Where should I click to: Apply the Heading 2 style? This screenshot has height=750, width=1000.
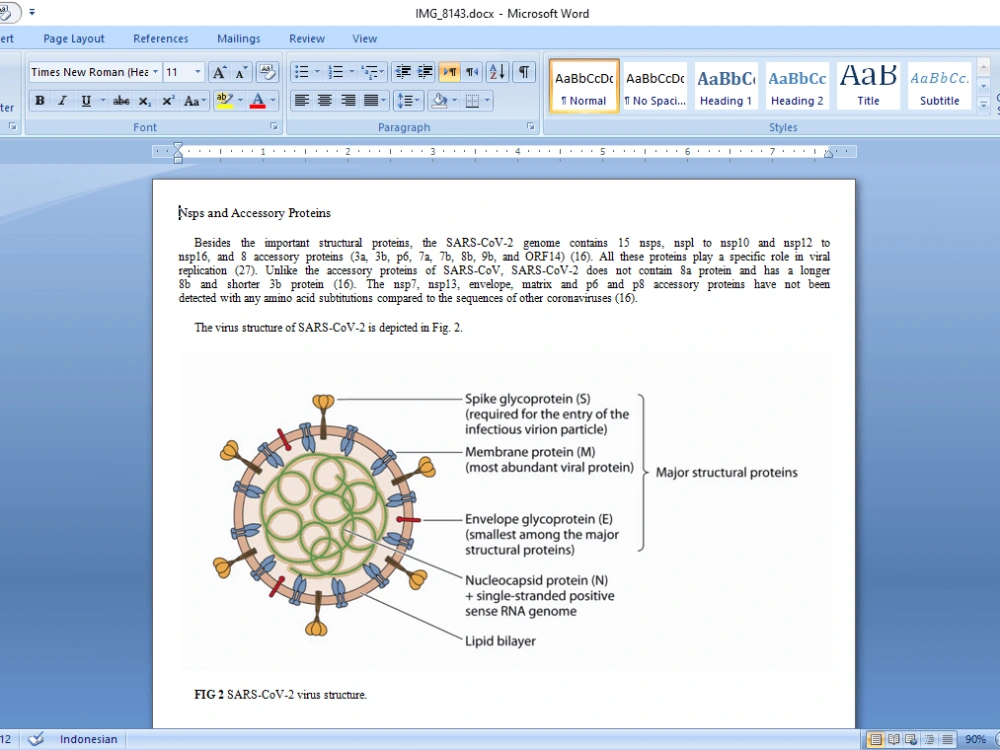click(x=797, y=87)
